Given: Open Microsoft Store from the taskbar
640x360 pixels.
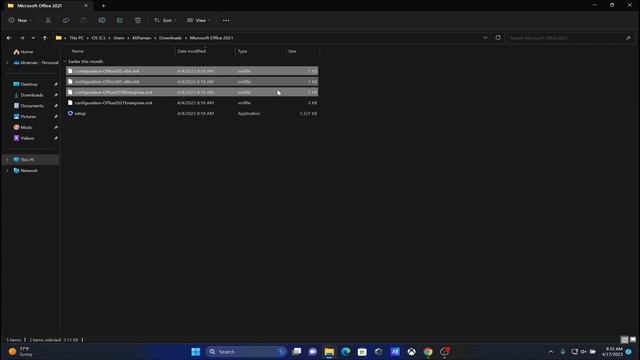Looking at the screenshot, I should coord(362,352).
